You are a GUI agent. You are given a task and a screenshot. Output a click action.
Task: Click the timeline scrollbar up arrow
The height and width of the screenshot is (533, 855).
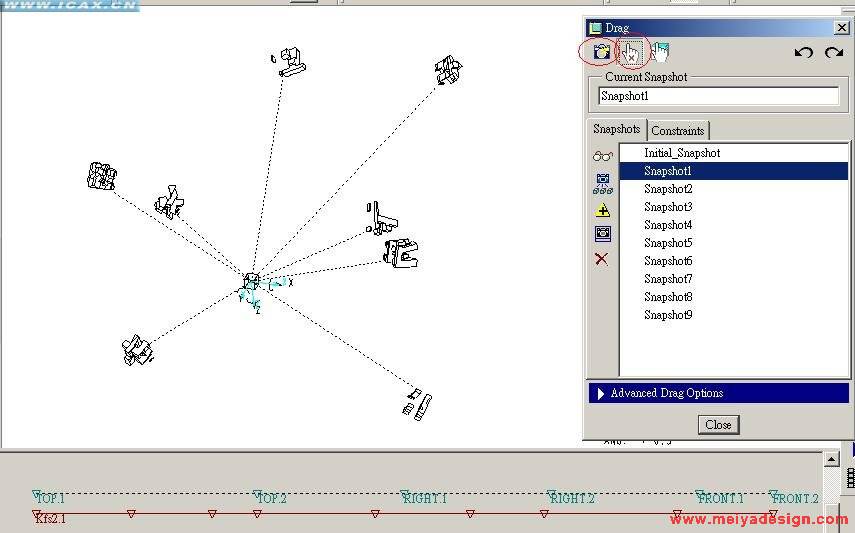(x=831, y=459)
